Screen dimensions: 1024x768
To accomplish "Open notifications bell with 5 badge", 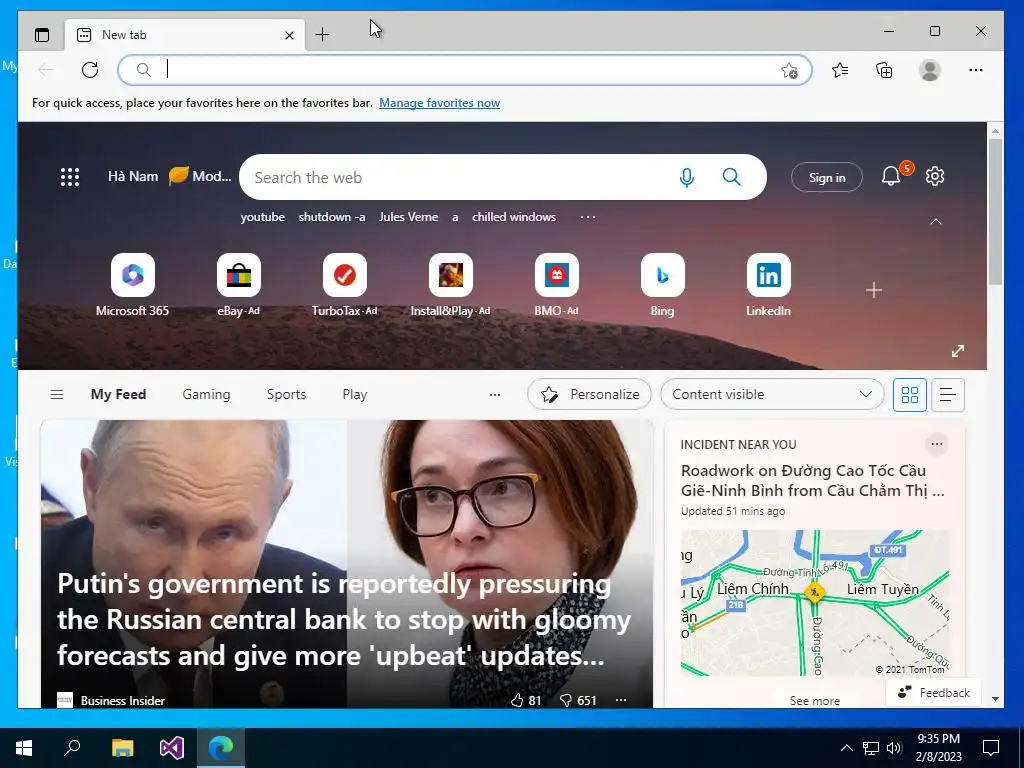I will [891, 176].
